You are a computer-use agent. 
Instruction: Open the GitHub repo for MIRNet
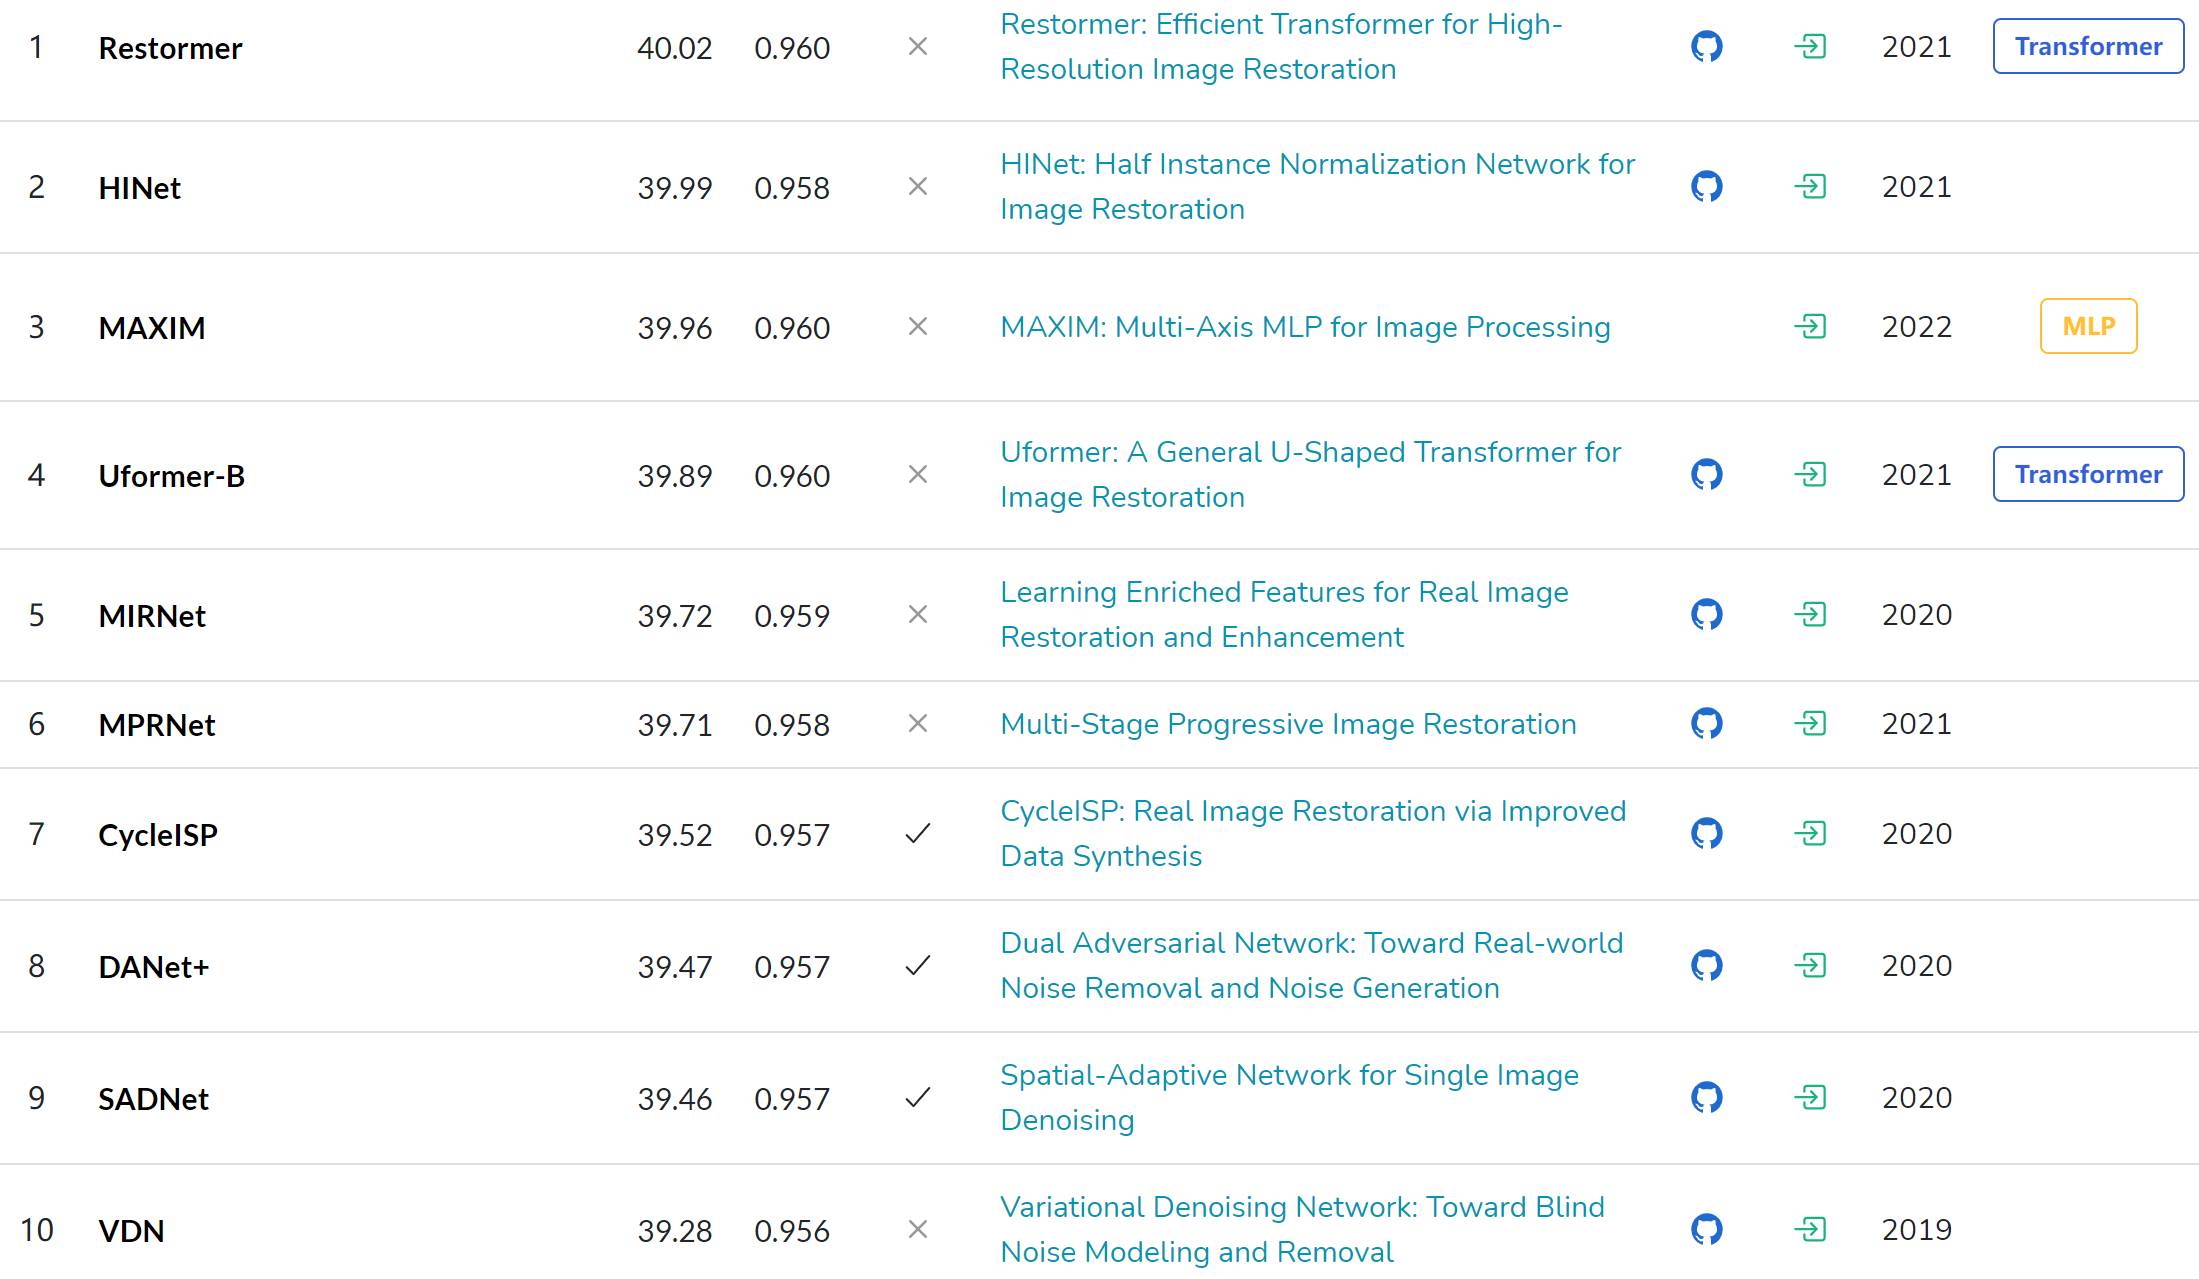point(1705,615)
